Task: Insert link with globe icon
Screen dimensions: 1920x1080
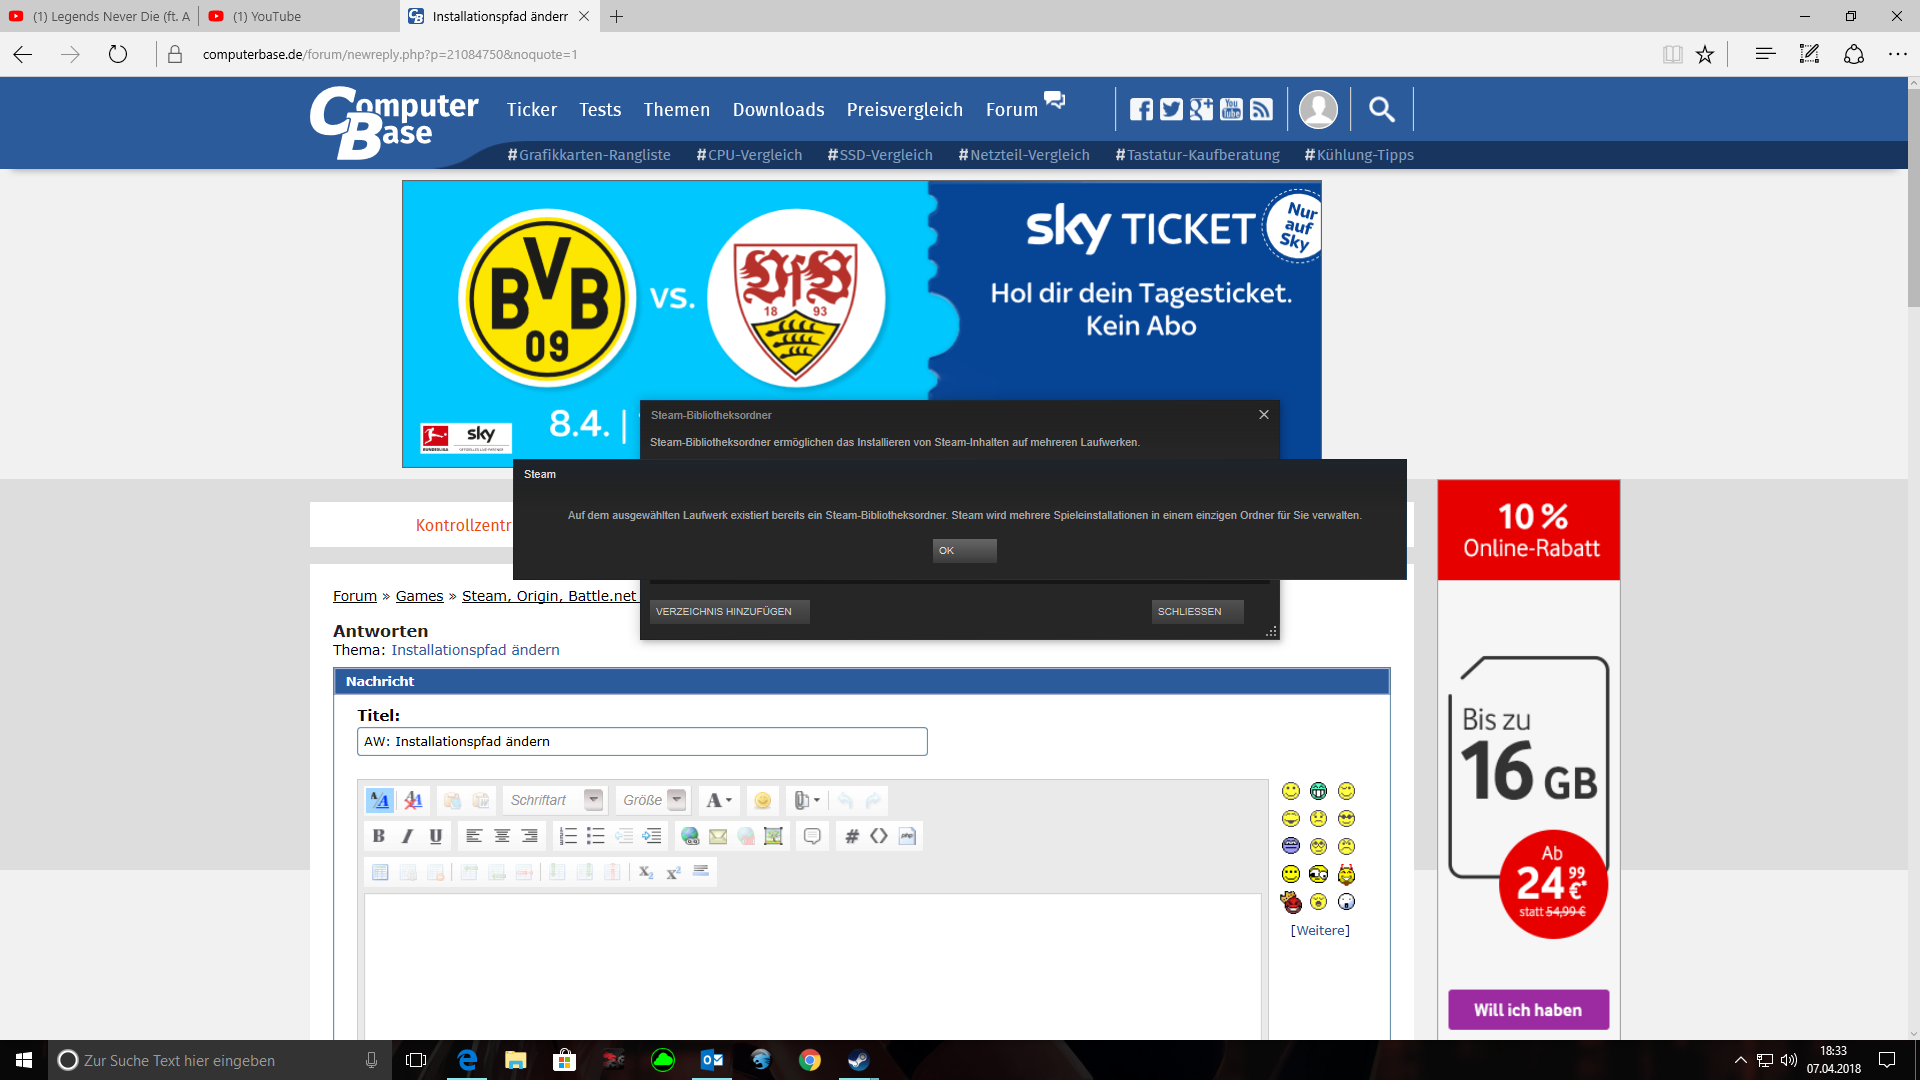Action: (690, 836)
